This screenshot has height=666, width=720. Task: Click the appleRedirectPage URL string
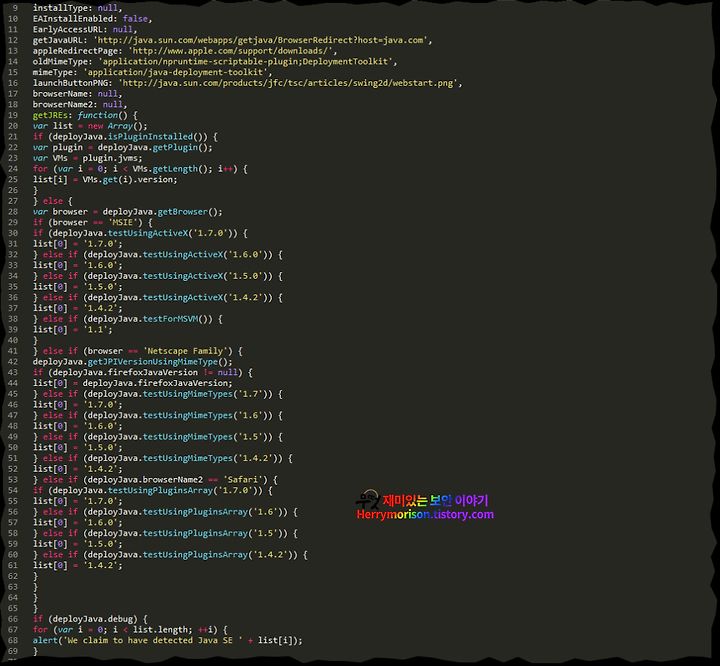(x=231, y=51)
